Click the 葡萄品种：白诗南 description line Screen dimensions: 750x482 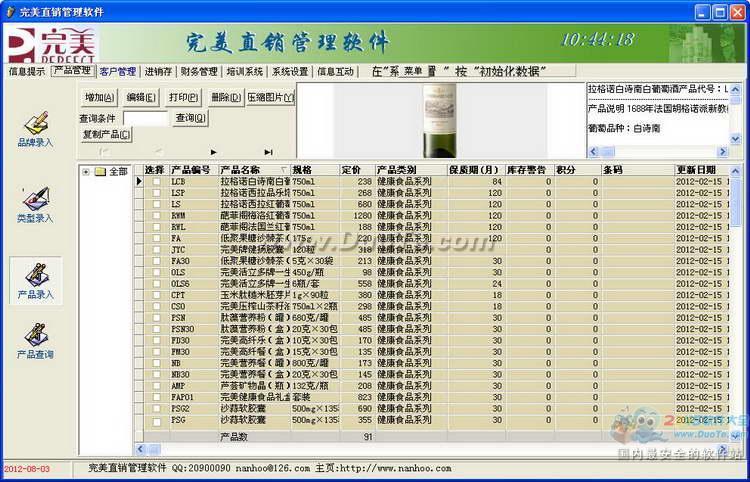[624, 129]
